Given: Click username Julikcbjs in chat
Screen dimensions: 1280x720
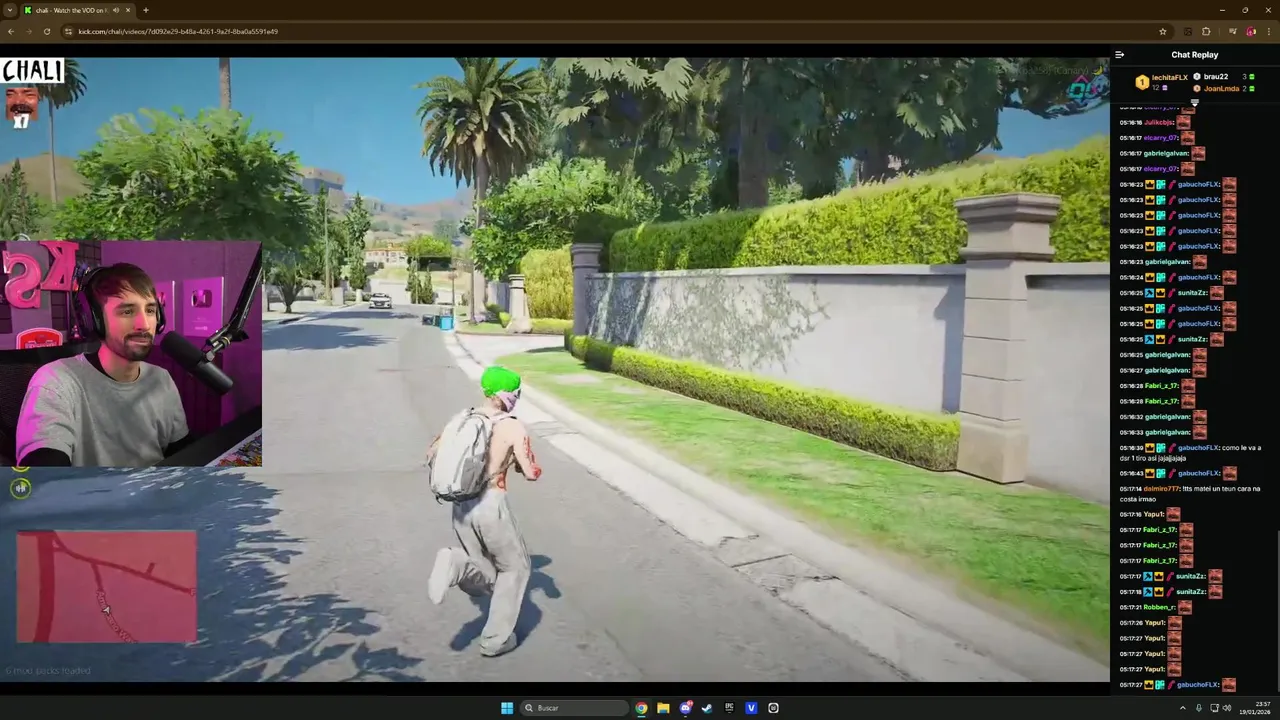Looking at the screenshot, I should click(1159, 122).
